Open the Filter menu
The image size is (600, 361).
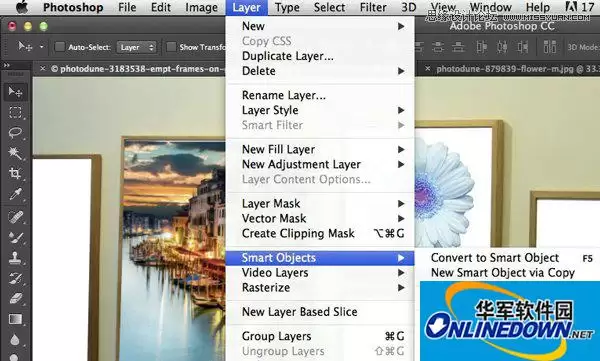[373, 7]
